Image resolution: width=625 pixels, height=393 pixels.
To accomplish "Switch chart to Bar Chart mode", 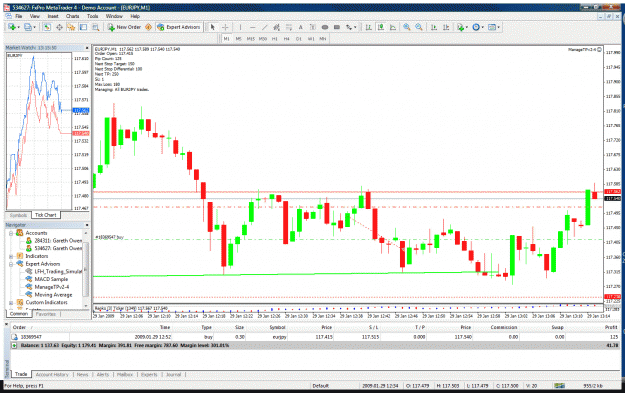I will [369, 27].
